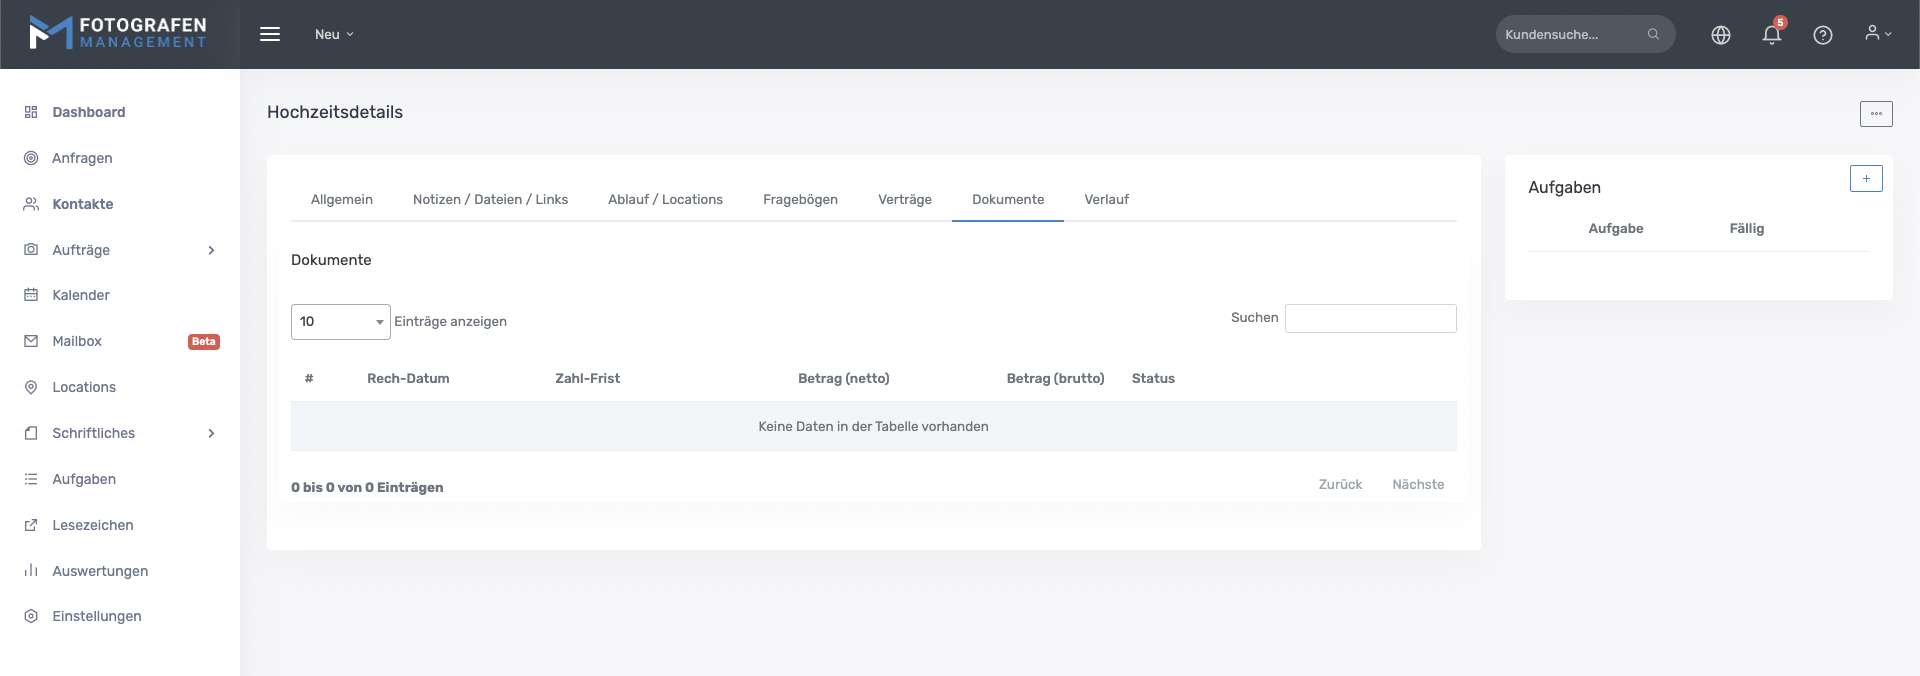Open the user account dropdown

click(1877, 34)
